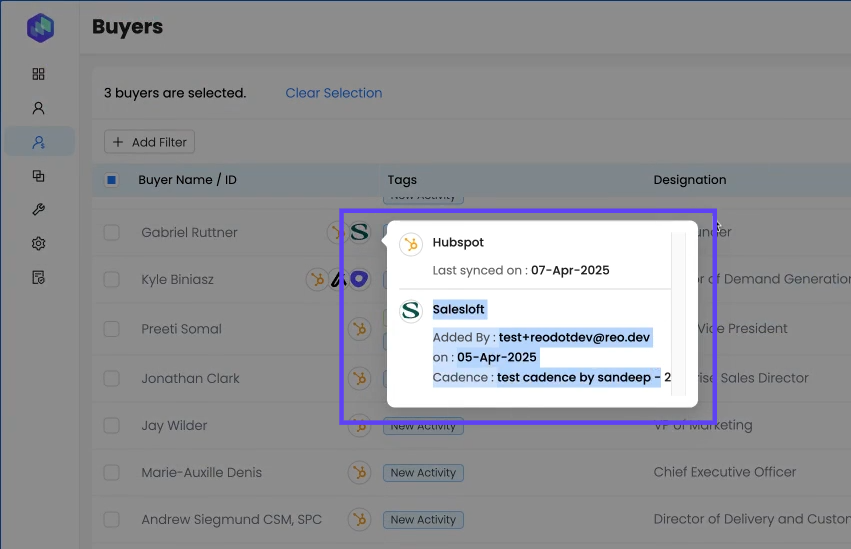851x549 pixels.
Task: Check the box for Gabriel Ruttner
Action: (x=111, y=233)
